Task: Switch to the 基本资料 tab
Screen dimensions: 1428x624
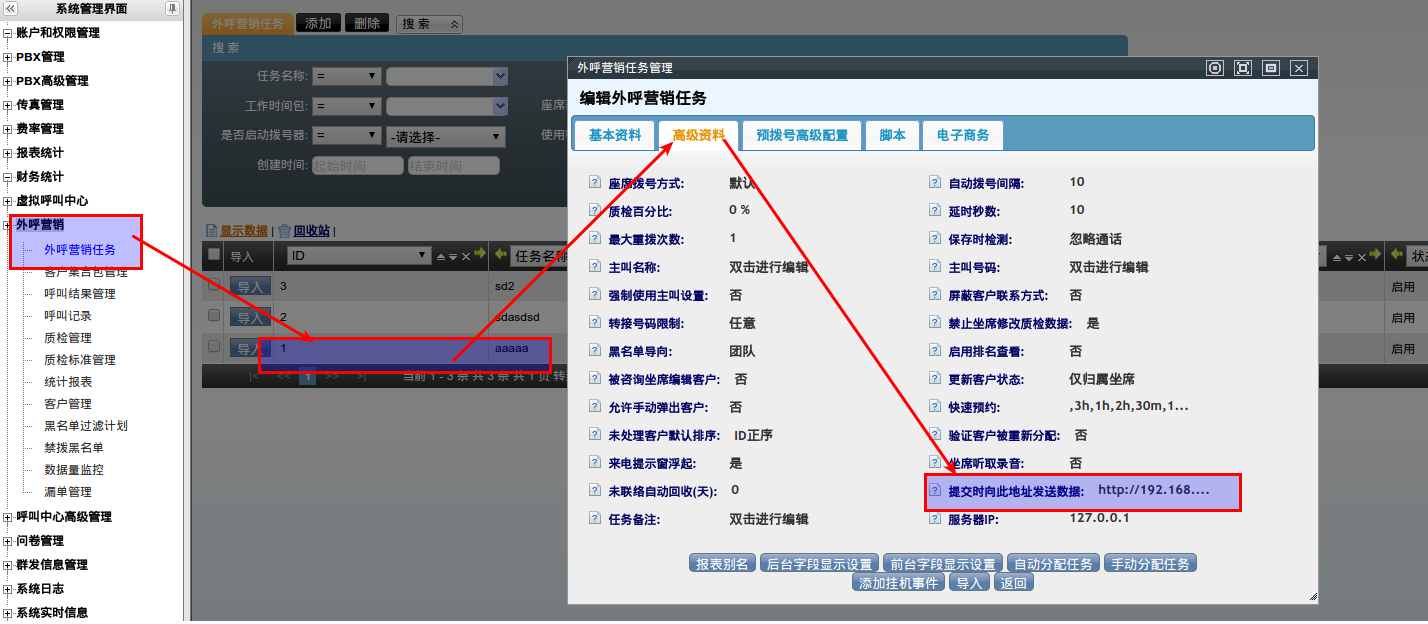Action: [614, 135]
